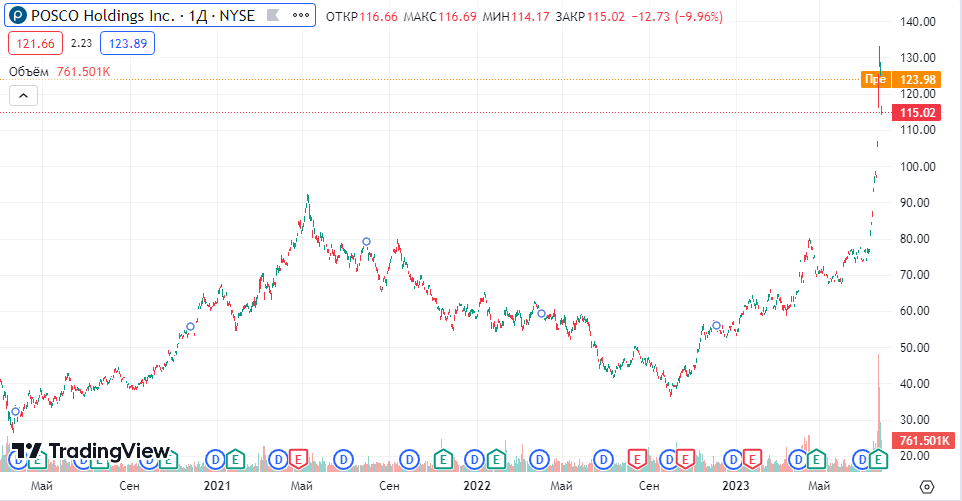Click the Объём volume indicator title
The image size is (962, 501).
click(x=29, y=72)
